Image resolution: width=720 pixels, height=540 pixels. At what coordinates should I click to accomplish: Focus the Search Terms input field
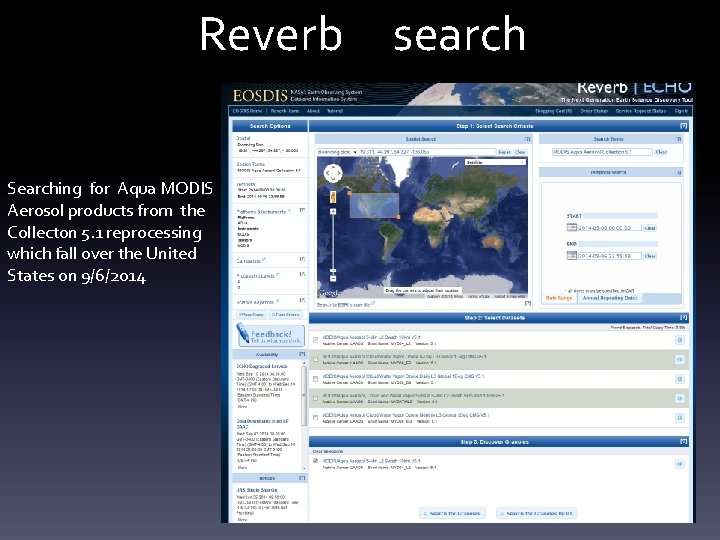[602, 152]
